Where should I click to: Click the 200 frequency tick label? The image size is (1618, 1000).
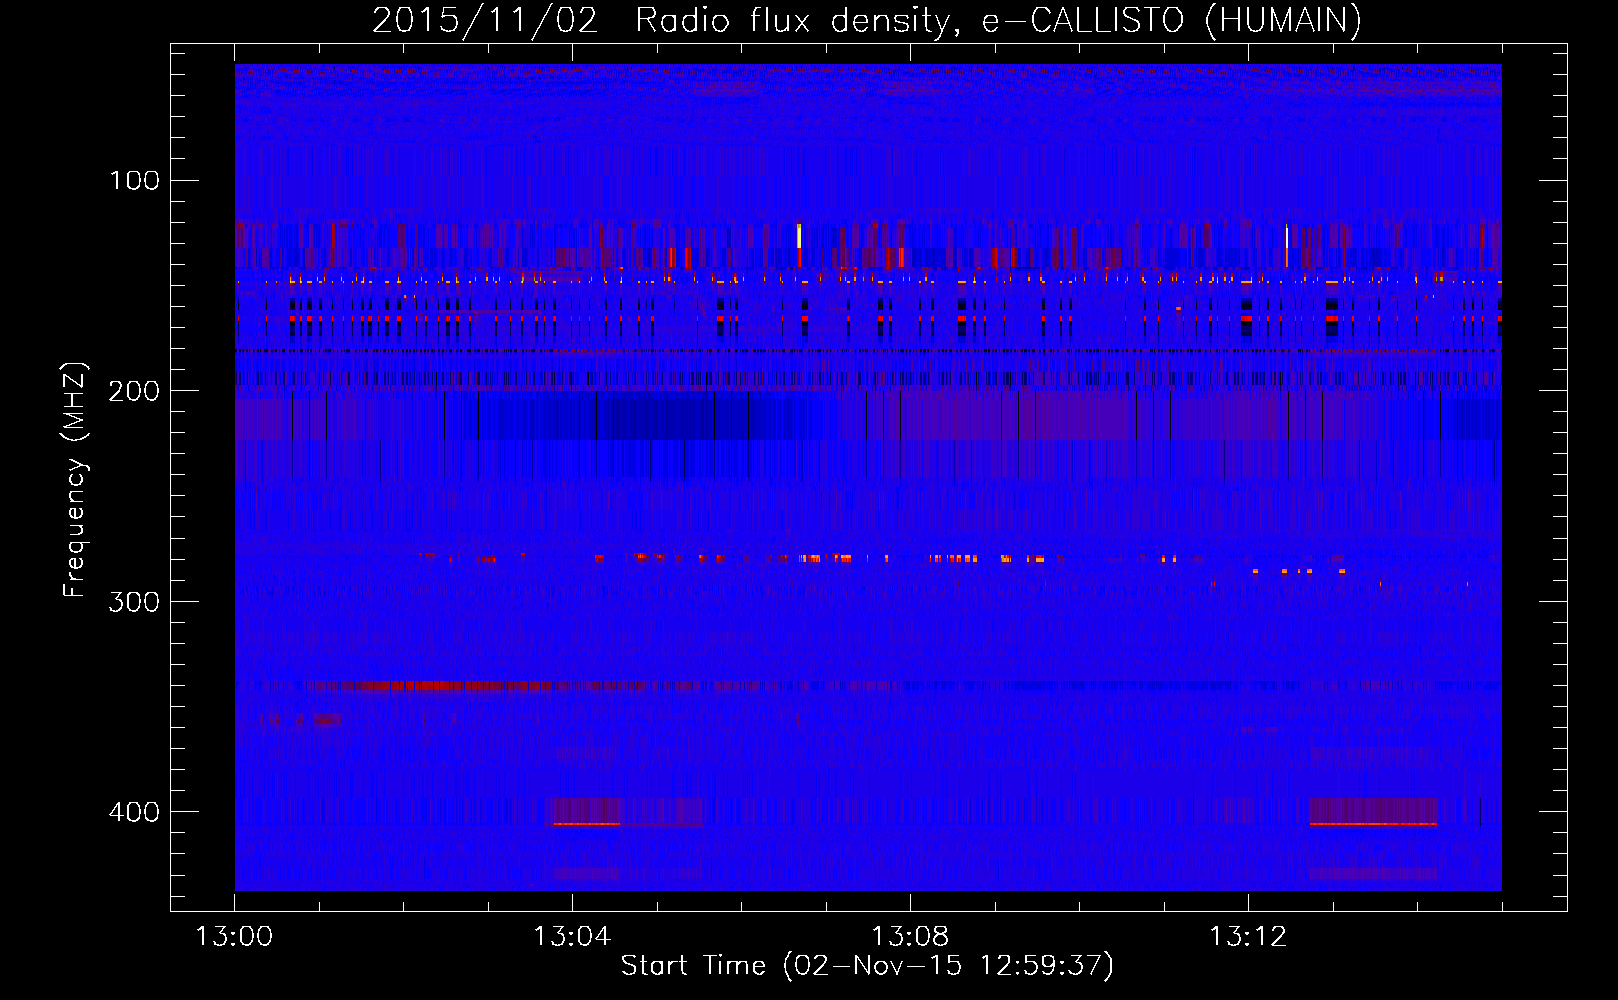click(134, 391)
